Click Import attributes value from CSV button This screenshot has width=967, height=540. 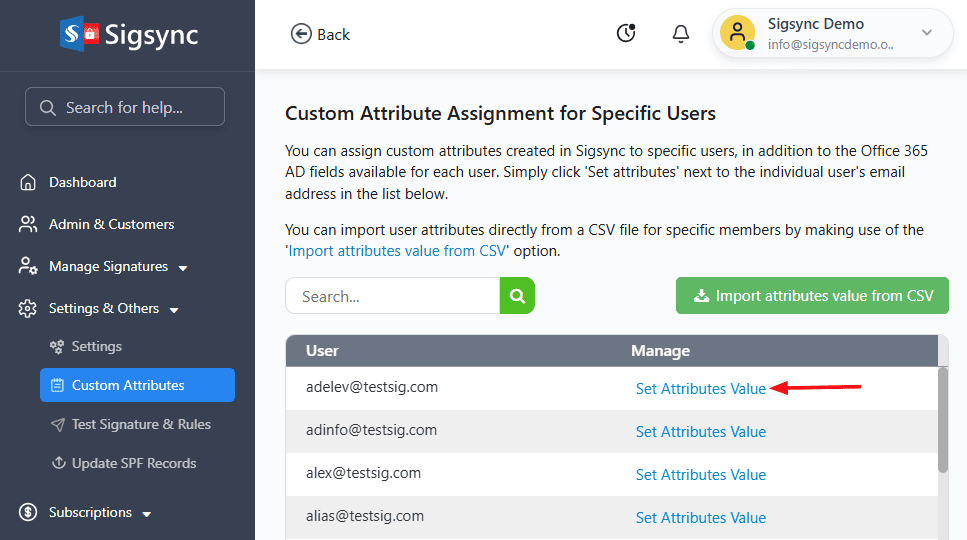812,296
